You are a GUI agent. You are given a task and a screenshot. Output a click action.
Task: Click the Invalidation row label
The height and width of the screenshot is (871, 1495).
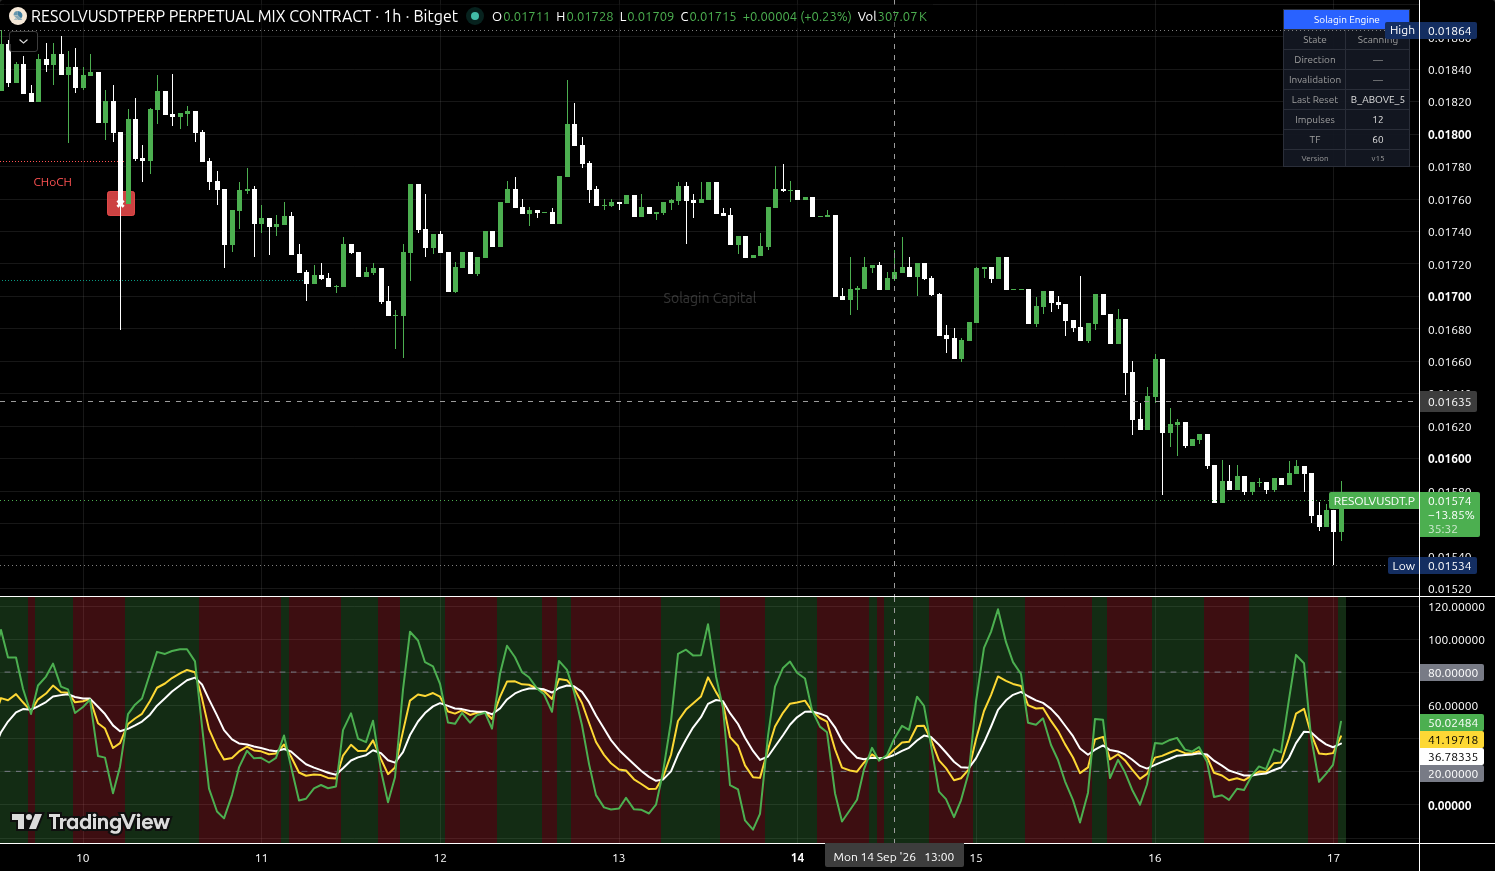[1315, 80]
